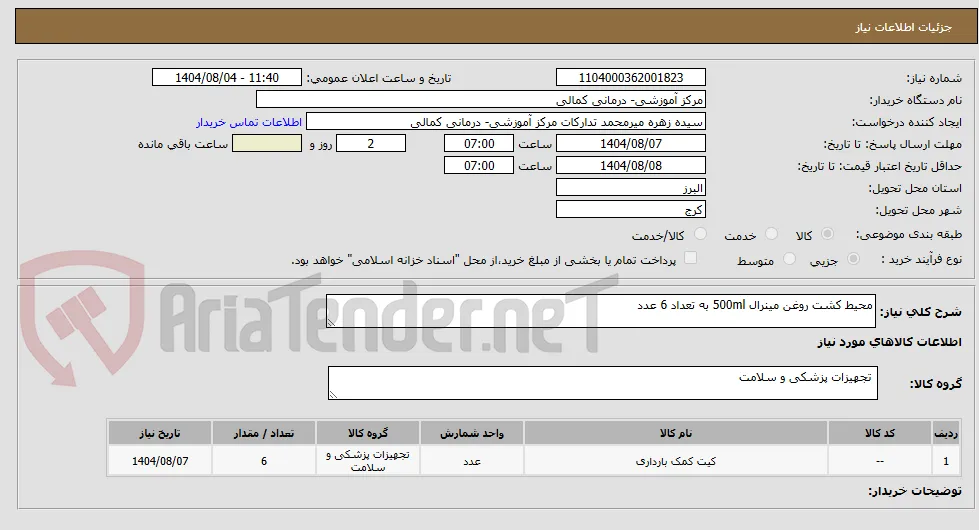Click the response deadline time 07:00 field
The width and height of the screenshot is (979, 530).
pyautogui.click(x=479, y=144)
